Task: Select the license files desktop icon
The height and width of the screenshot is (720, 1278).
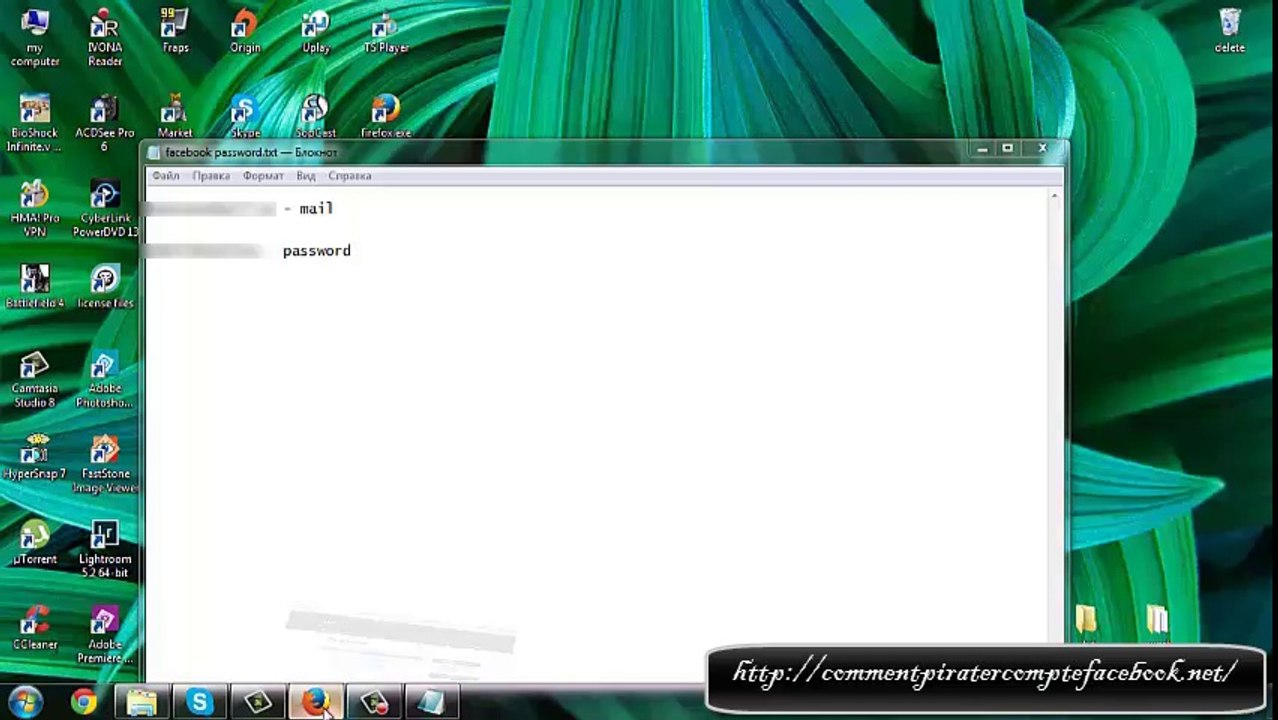Action: [105, 286]
